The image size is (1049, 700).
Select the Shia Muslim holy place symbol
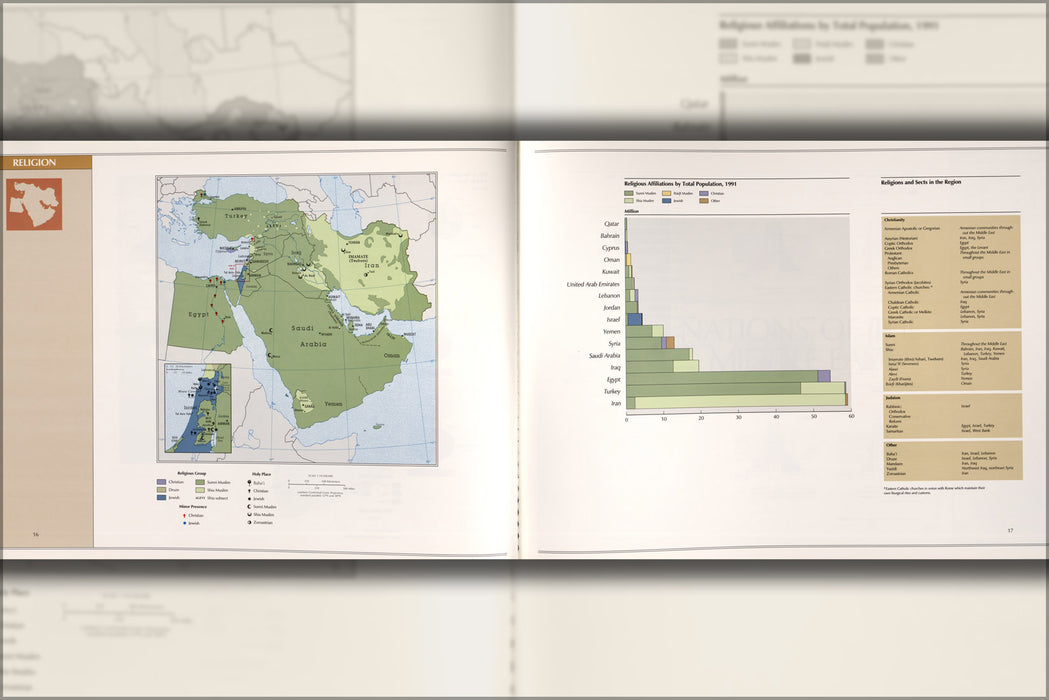coord(248,515)
